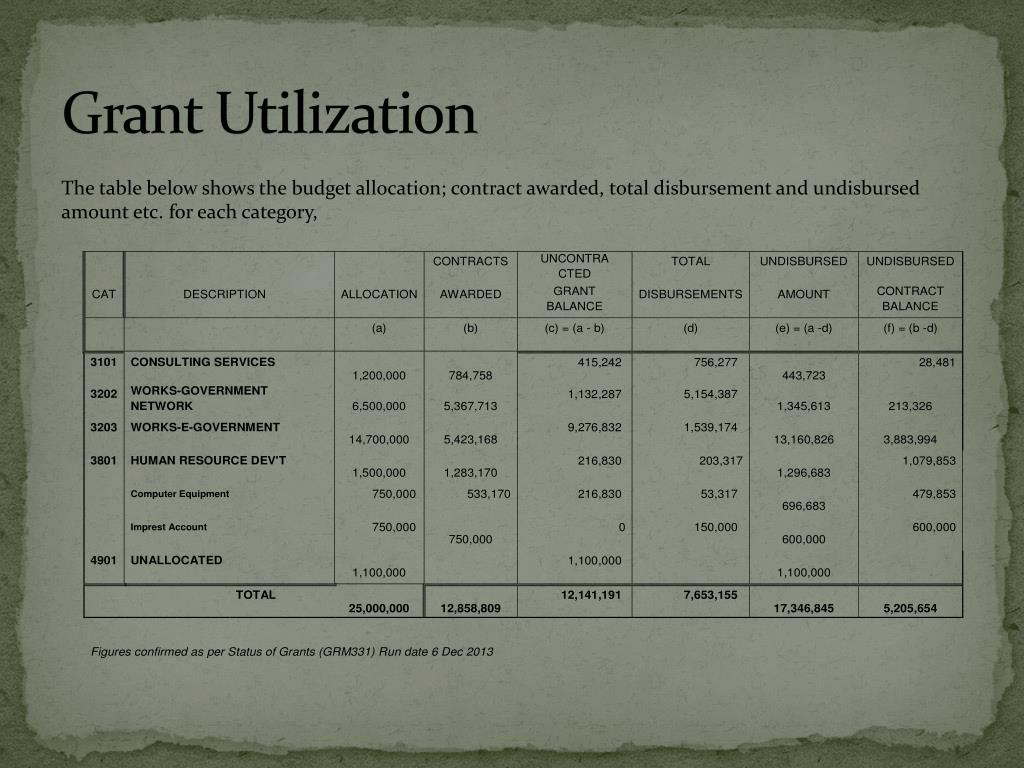Click the footnote 'Figures confirmed as per Status of Grants'
The width and height of the screenshot is (1024, 768).
pyautogui.click(x=292, y=652)
